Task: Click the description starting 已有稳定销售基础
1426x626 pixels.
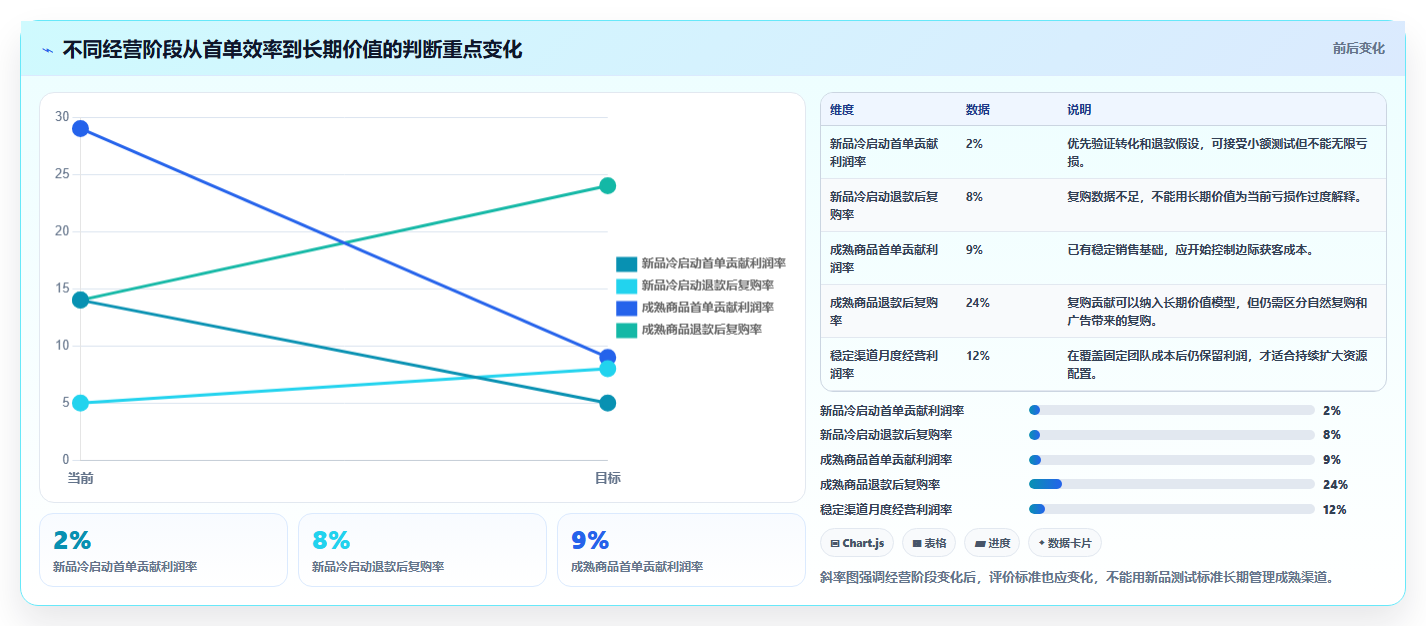Action: click(1190, 250)
